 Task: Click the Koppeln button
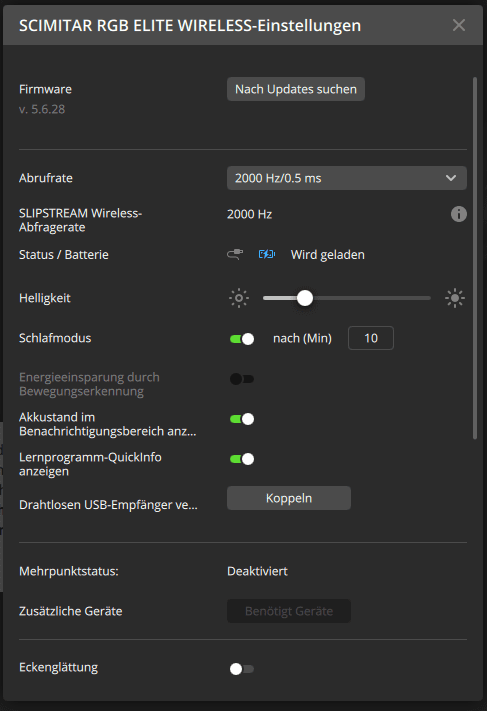[x=289, y=498]
